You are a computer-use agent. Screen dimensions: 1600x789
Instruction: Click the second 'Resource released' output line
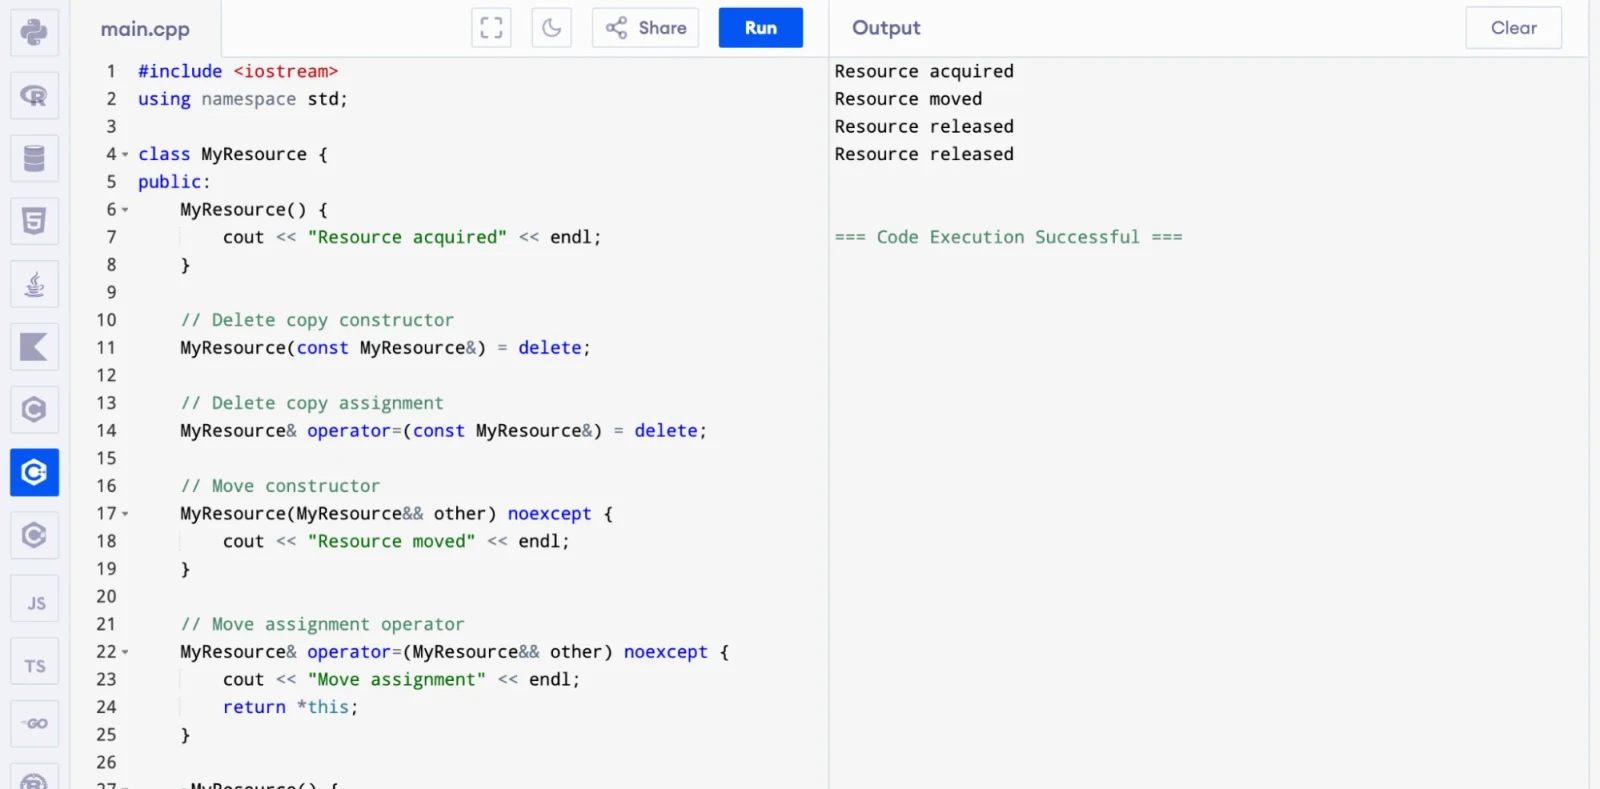click(924, 154)
